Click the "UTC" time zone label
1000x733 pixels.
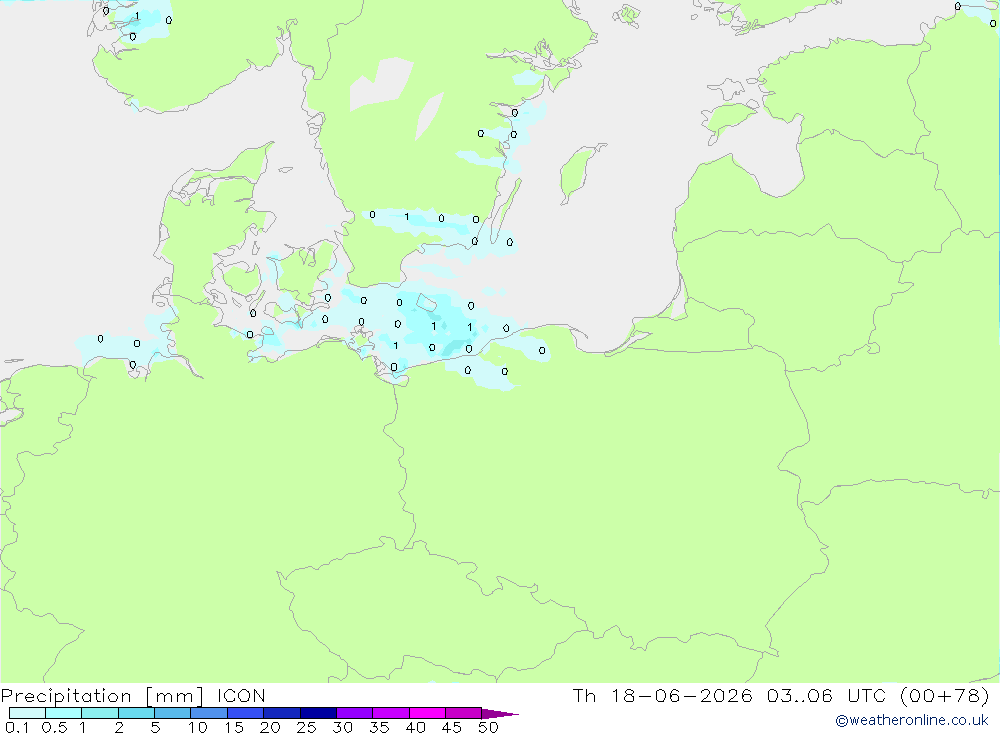(867, 696)
